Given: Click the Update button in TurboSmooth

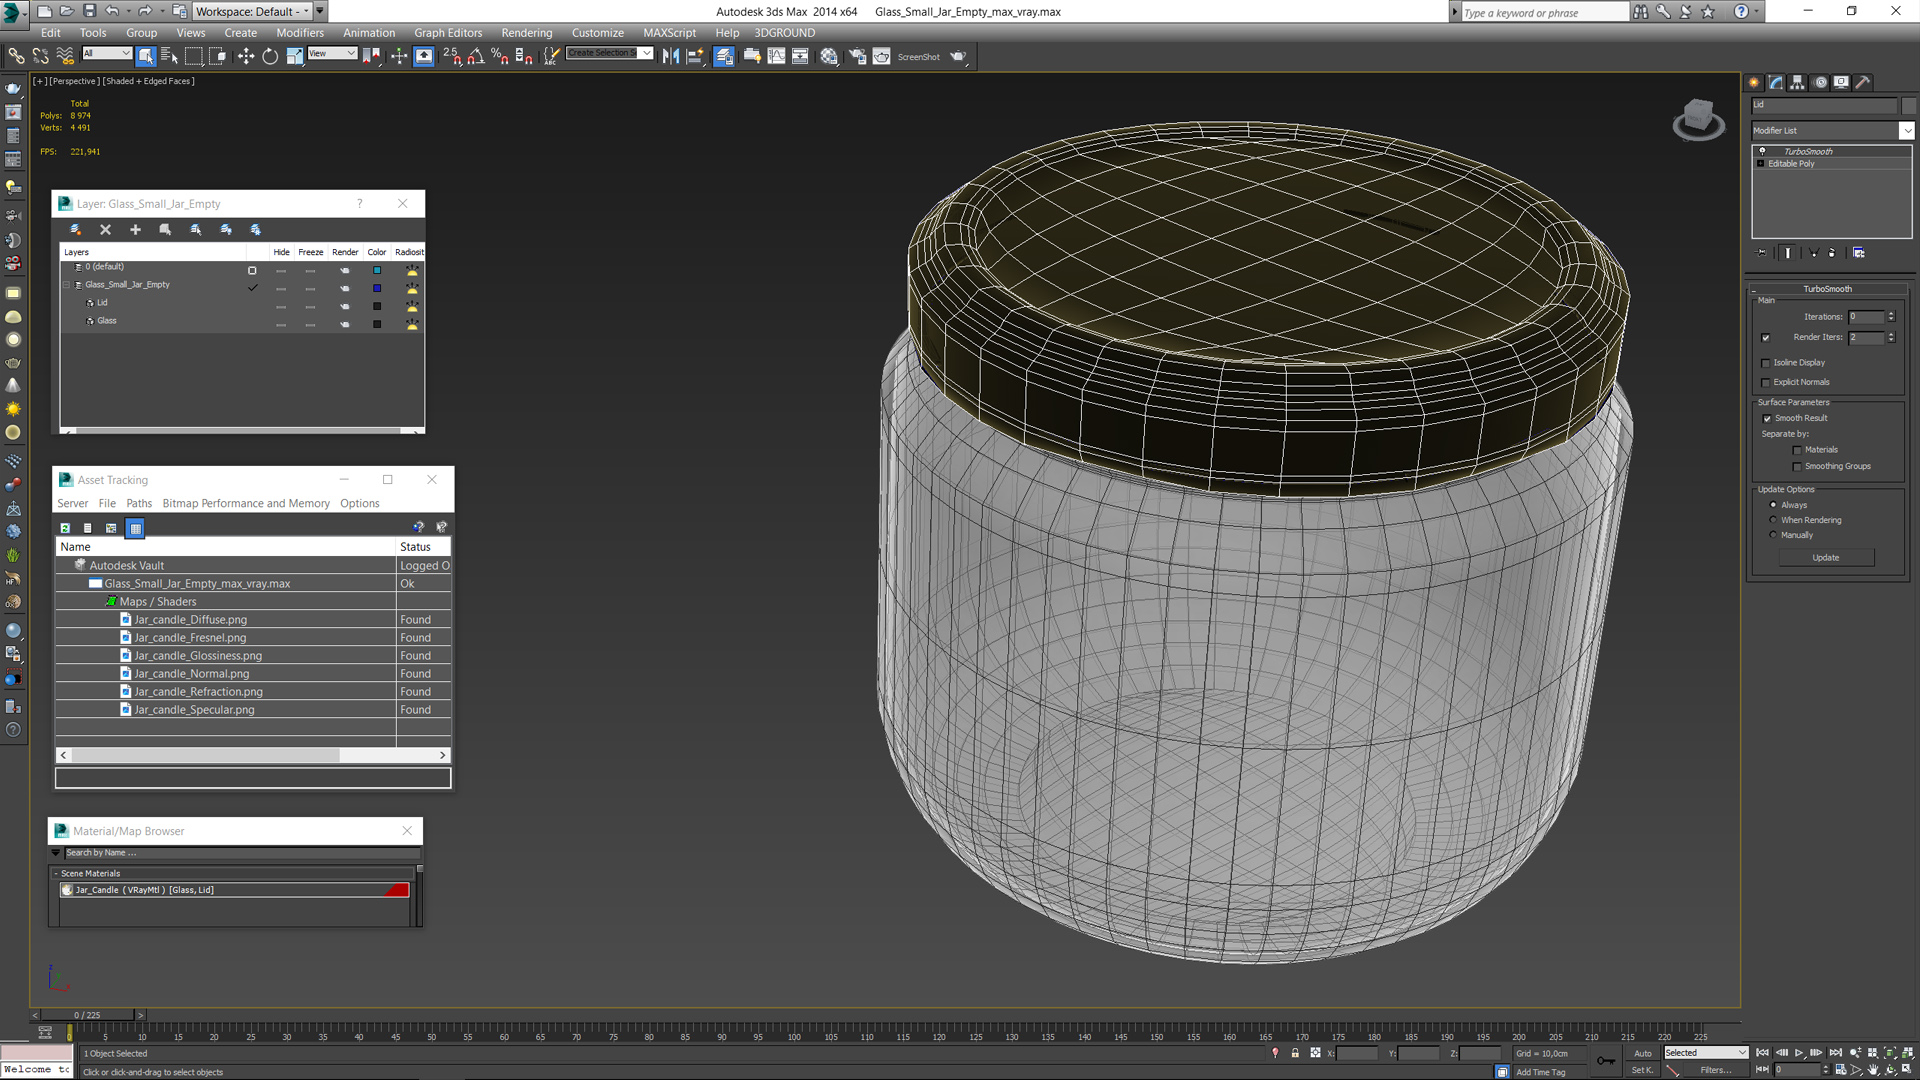Looking at the screenshot, I should (1826, 558).
